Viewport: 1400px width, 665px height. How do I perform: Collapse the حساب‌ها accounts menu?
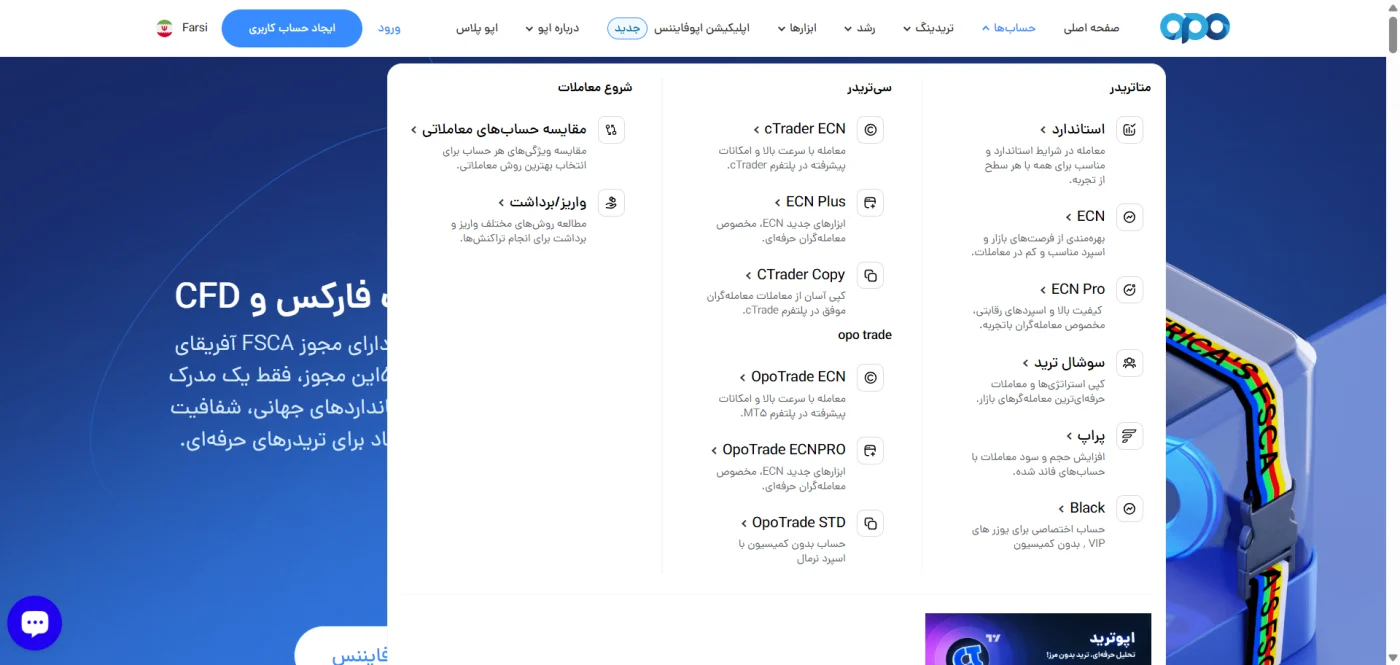point(1008,28)
